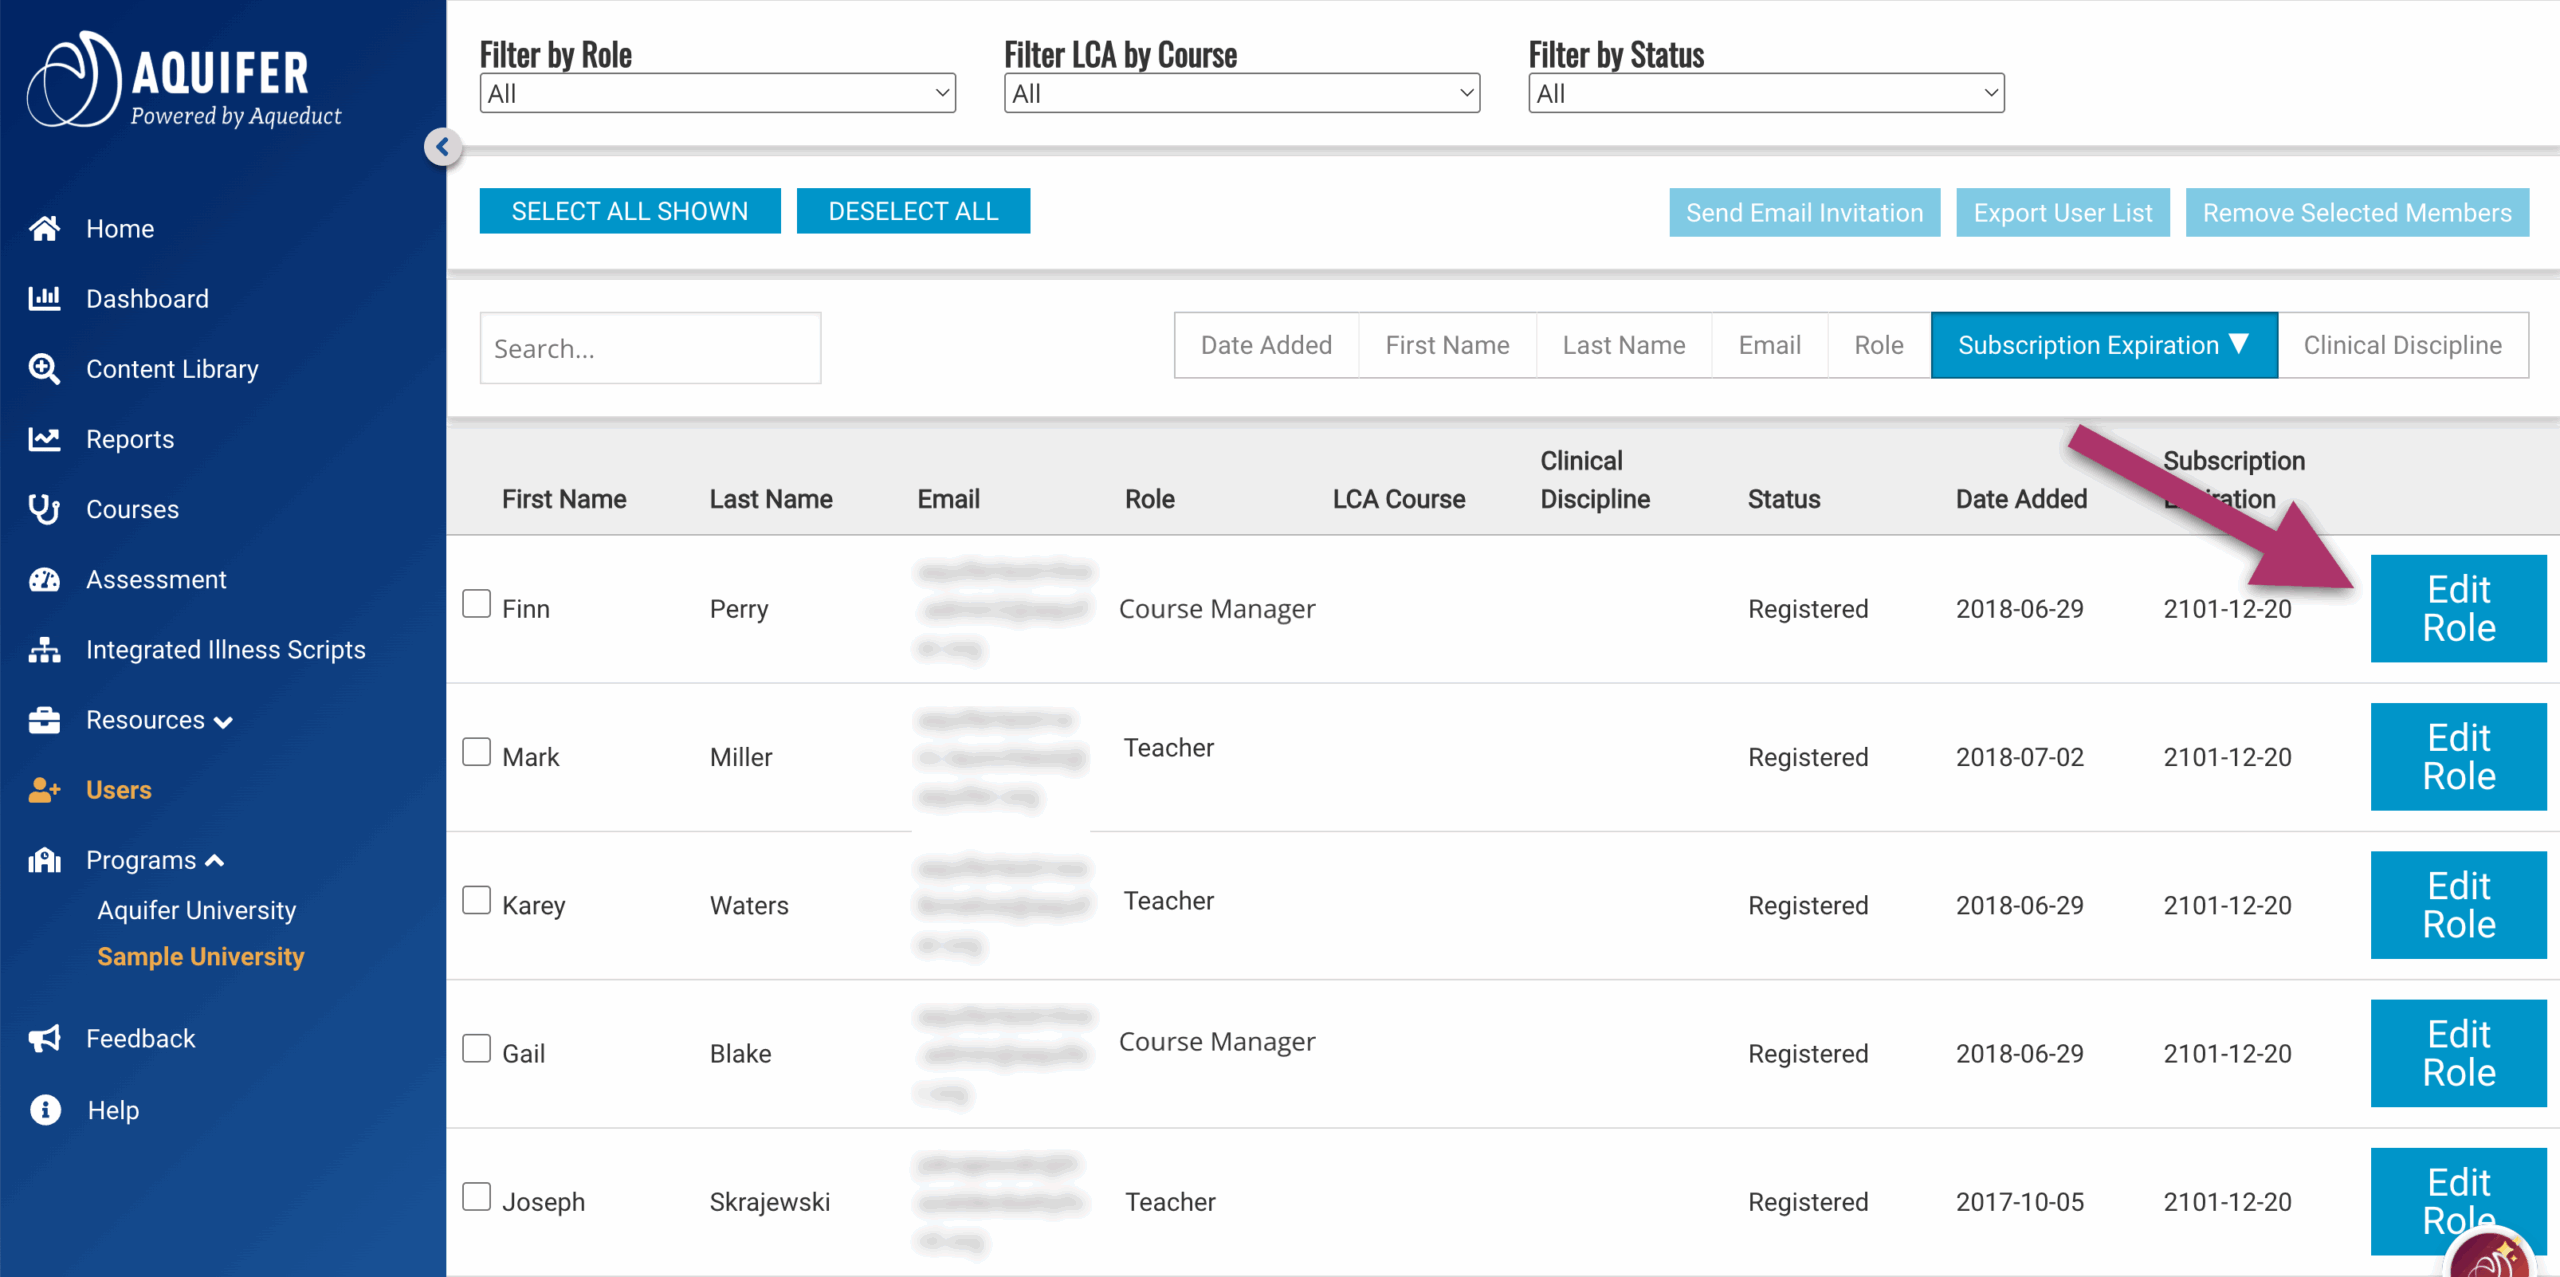Image resolution: width=2560 pixels, height=1277 pixels.
Task: Click Edit Role for Karey Waters
Action: (x=2457, y=905)
